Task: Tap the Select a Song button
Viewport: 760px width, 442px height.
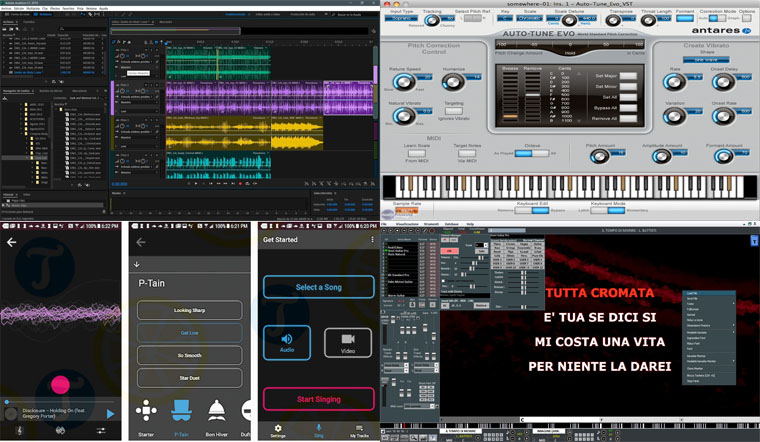Action: (x=319, y=287)
